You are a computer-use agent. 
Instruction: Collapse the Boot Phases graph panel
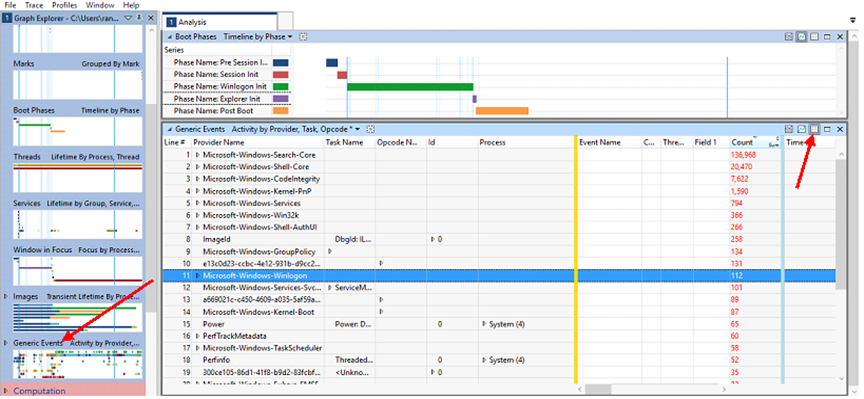point(169,37)
